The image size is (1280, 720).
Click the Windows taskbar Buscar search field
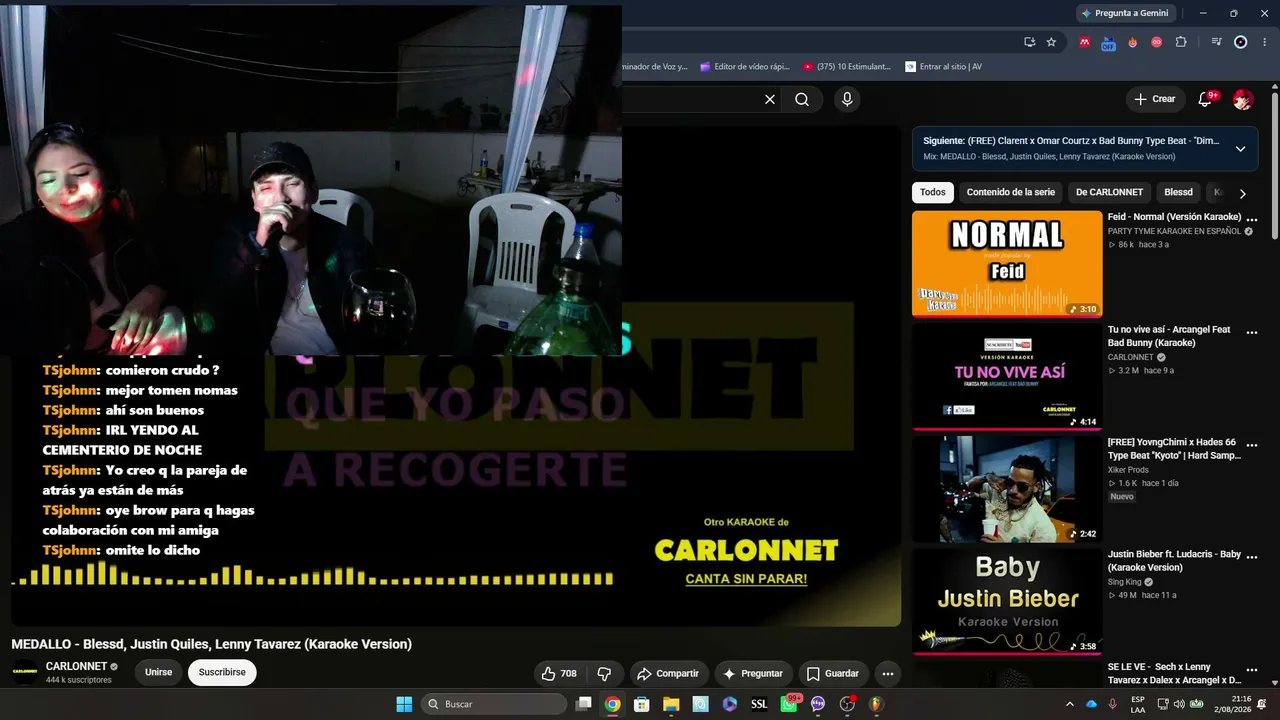click(494, 704)
